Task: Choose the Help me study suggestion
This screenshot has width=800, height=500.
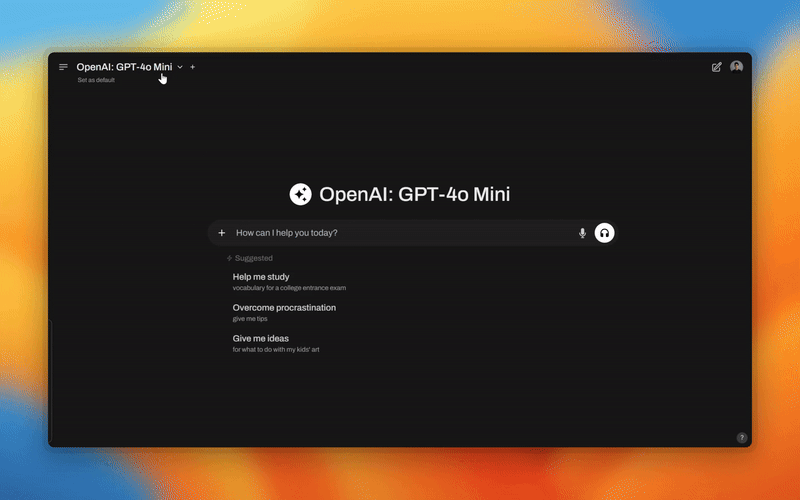Action: (x=289, y=282)
